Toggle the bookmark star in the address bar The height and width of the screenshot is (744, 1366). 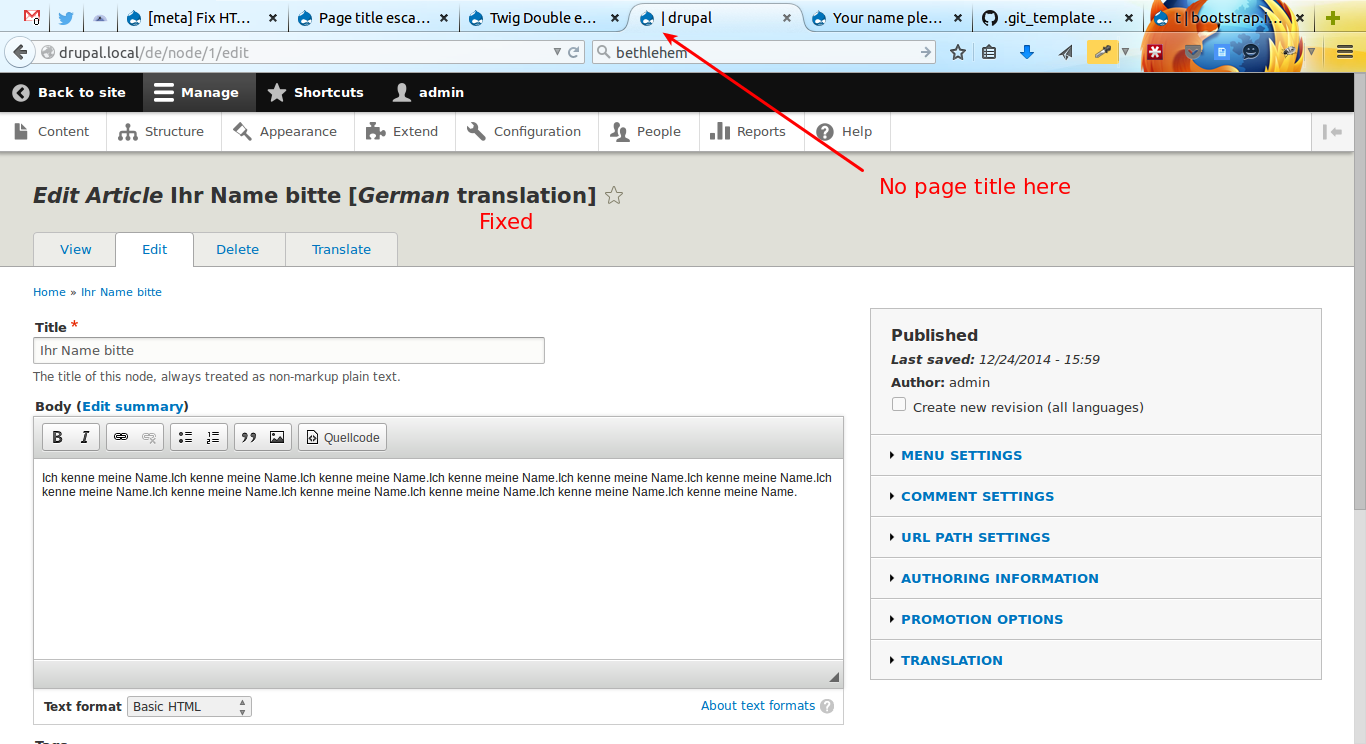tap(957, 52)
